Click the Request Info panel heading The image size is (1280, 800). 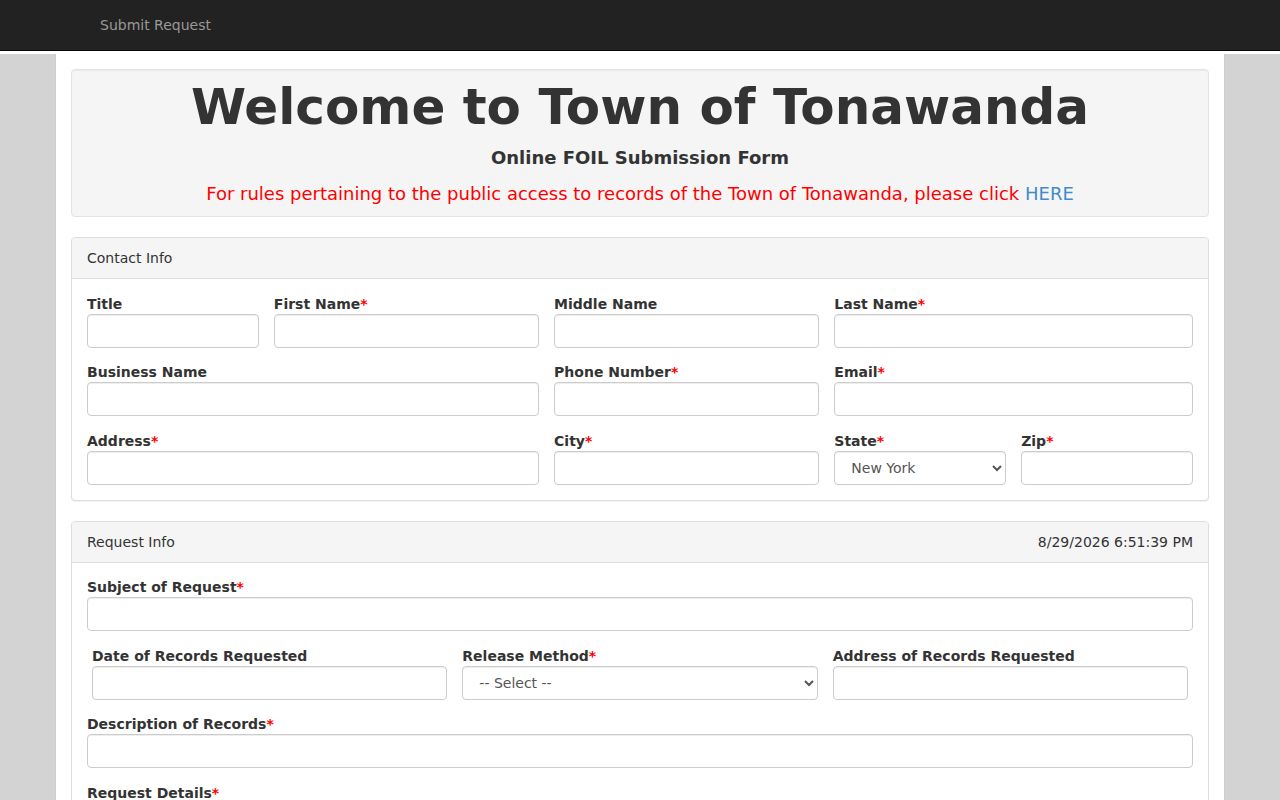point(640,542)
